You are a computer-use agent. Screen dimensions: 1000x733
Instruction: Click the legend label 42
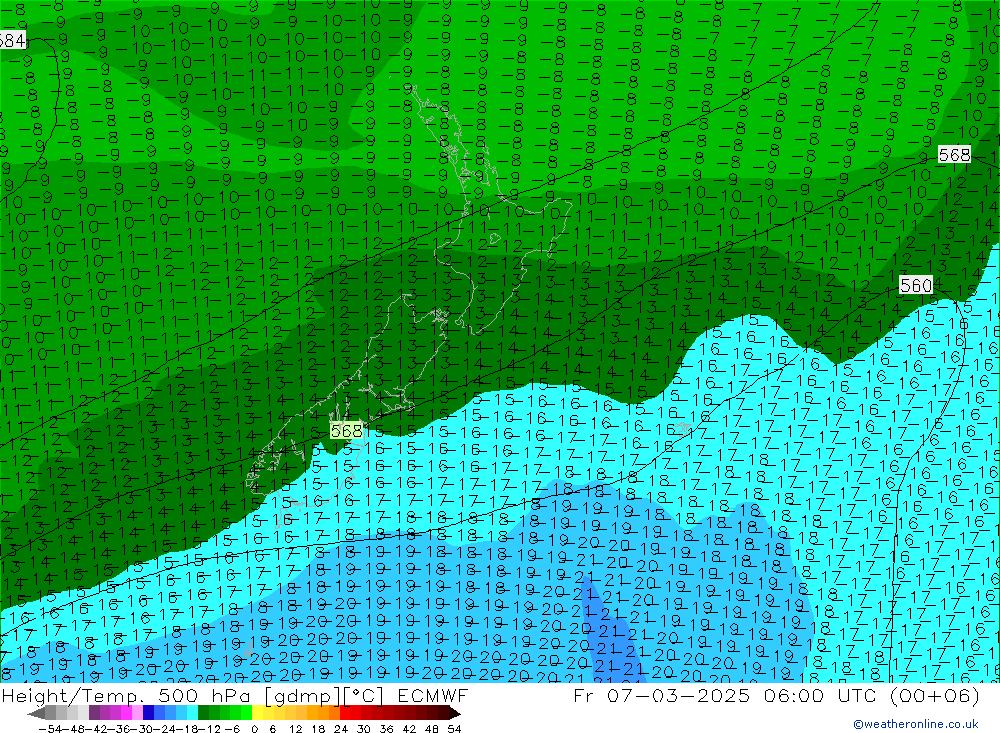pyautogui.click(x=409, y=729)
